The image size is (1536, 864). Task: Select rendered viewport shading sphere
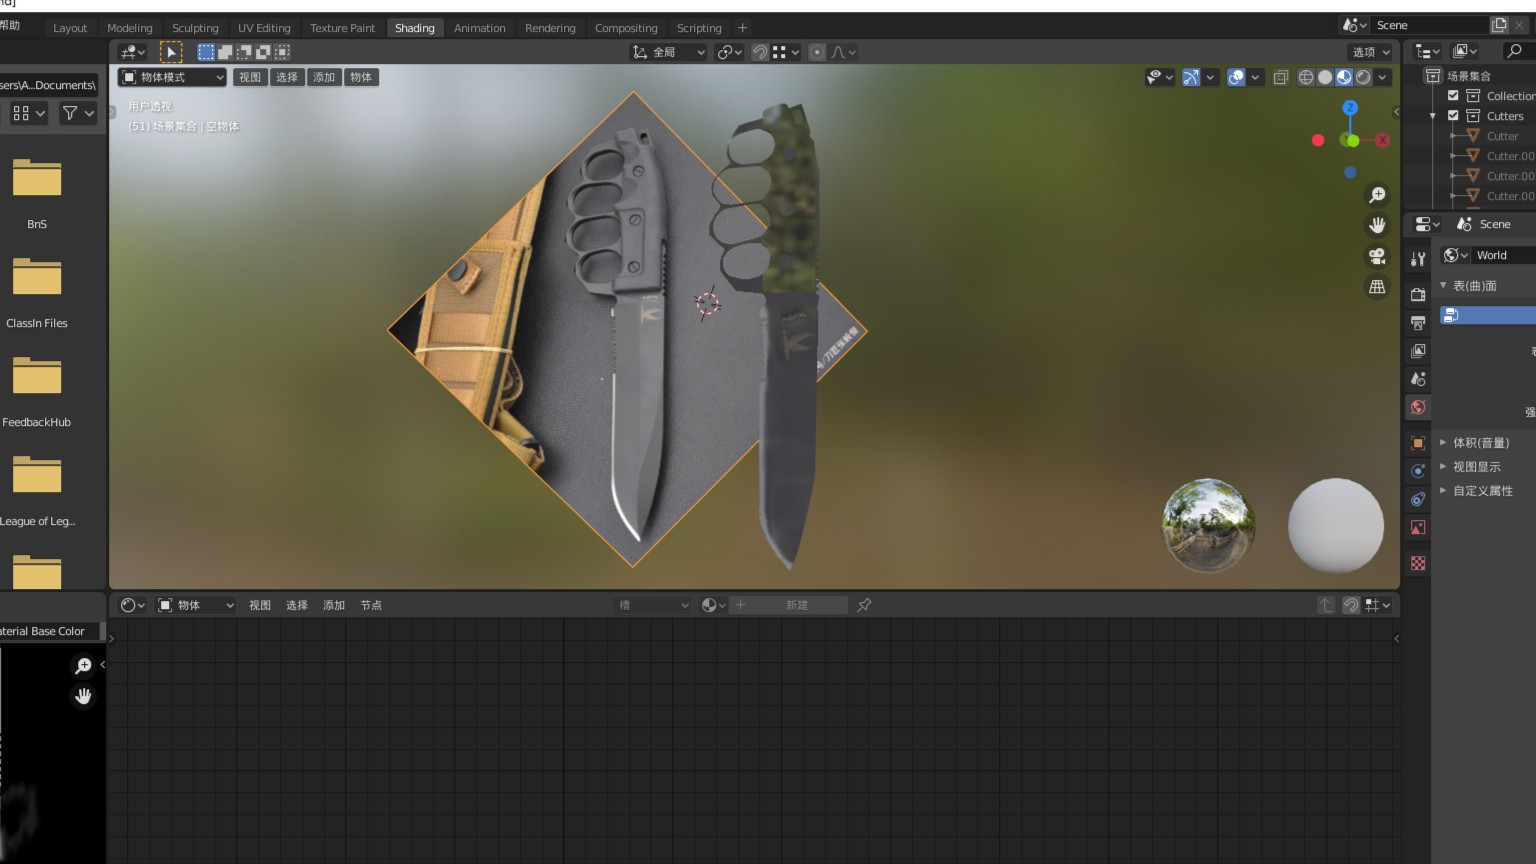click(x=1363, y=77)
